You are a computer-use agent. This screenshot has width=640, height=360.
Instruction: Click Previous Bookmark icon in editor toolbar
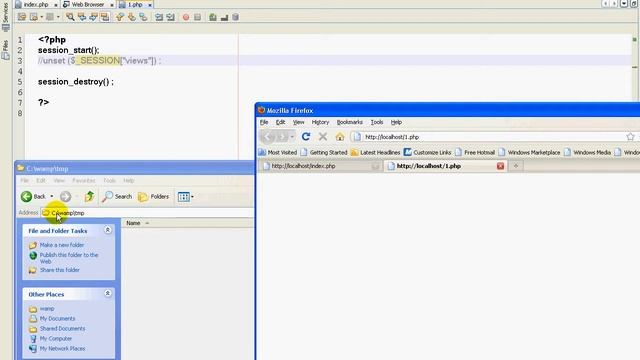click(x=120, y=17)
